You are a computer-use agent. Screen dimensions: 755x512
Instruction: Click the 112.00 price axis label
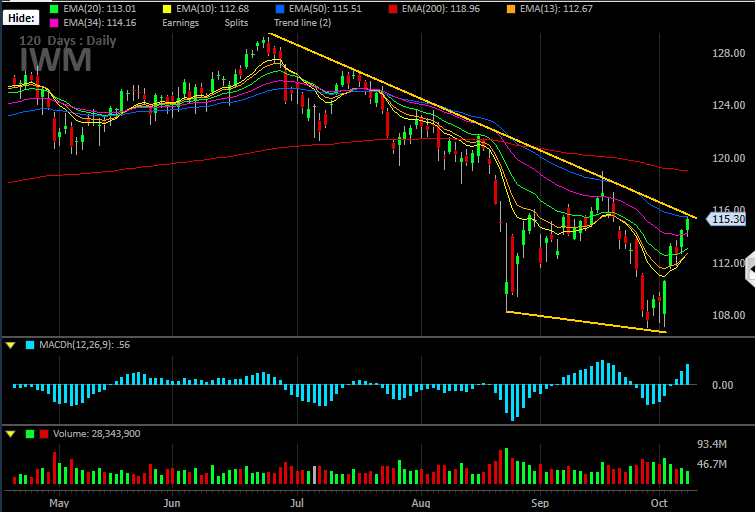729,263
